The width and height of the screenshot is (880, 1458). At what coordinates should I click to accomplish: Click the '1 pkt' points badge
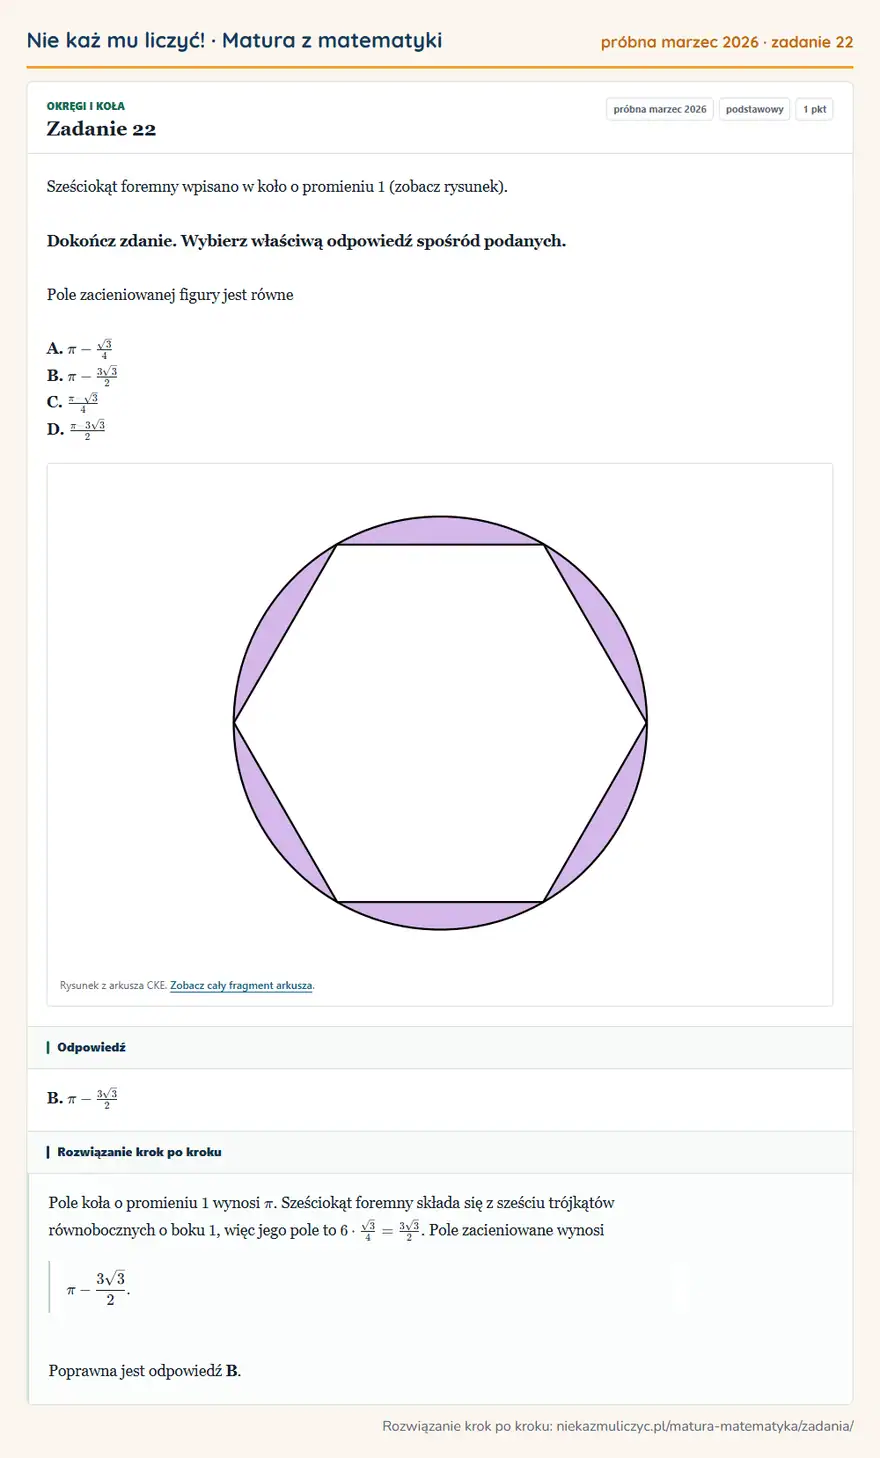[815, 109]
